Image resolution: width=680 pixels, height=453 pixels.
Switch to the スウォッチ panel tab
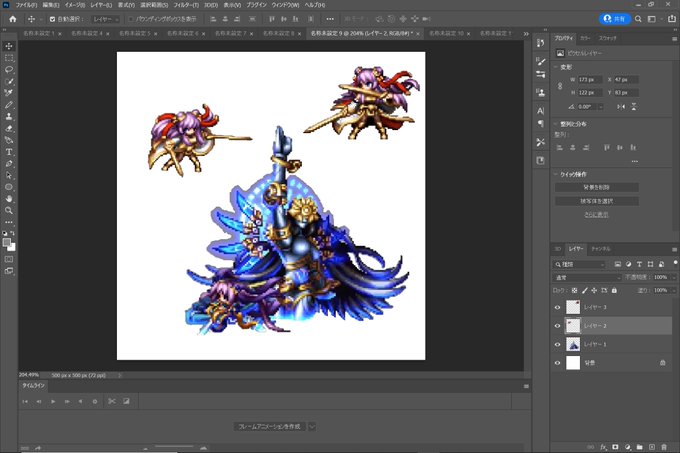click(x=607, y=37)
